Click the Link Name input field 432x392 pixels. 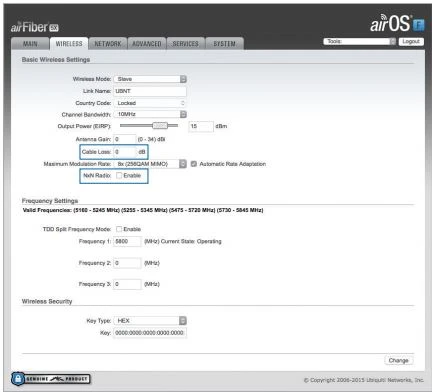click(x=150, y=91)
